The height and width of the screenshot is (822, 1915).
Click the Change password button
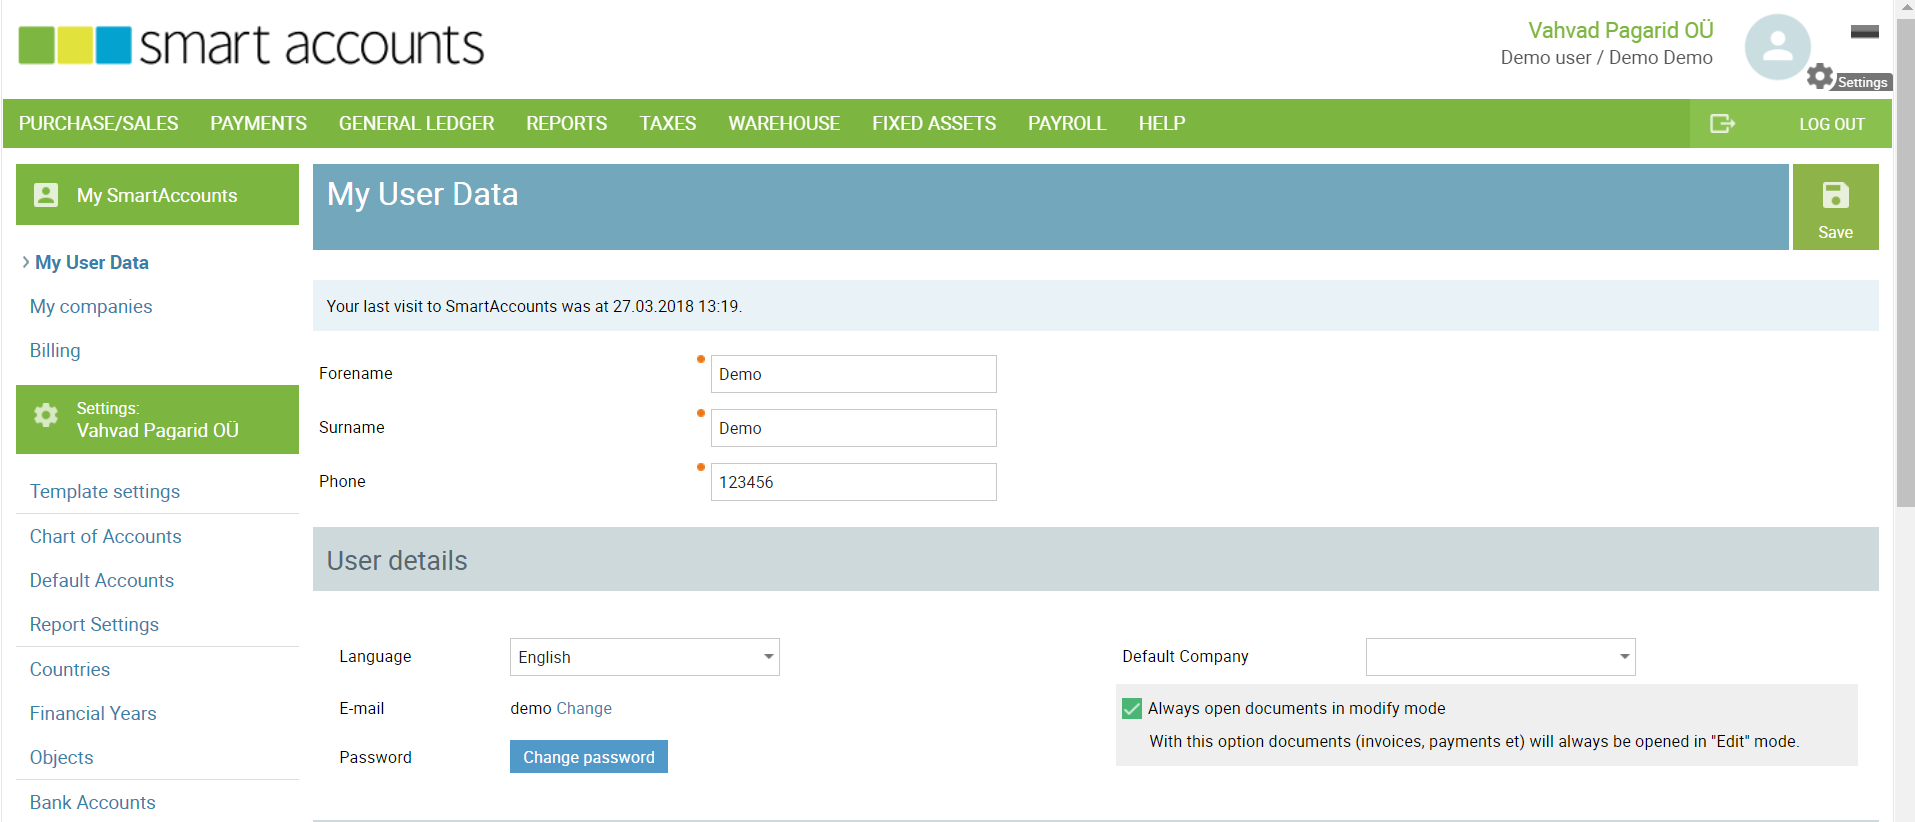[589, 757]
